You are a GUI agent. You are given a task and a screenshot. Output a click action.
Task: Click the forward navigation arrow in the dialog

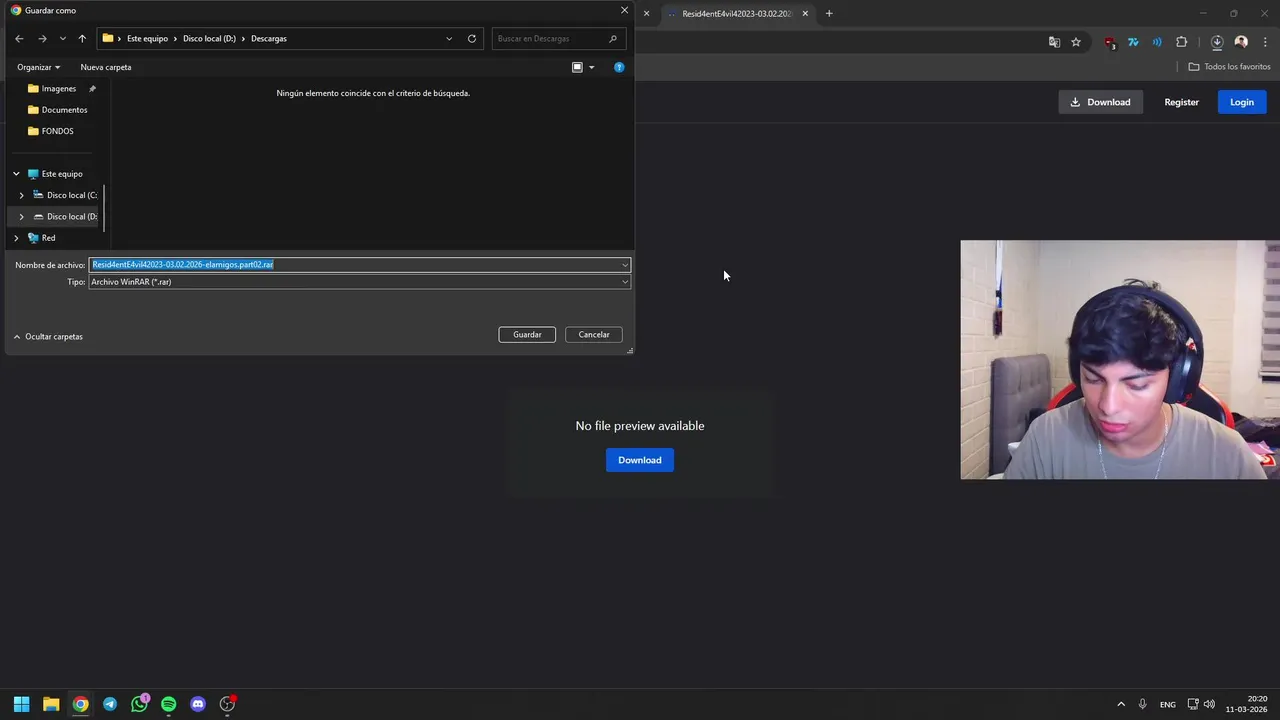pos(42,39)
